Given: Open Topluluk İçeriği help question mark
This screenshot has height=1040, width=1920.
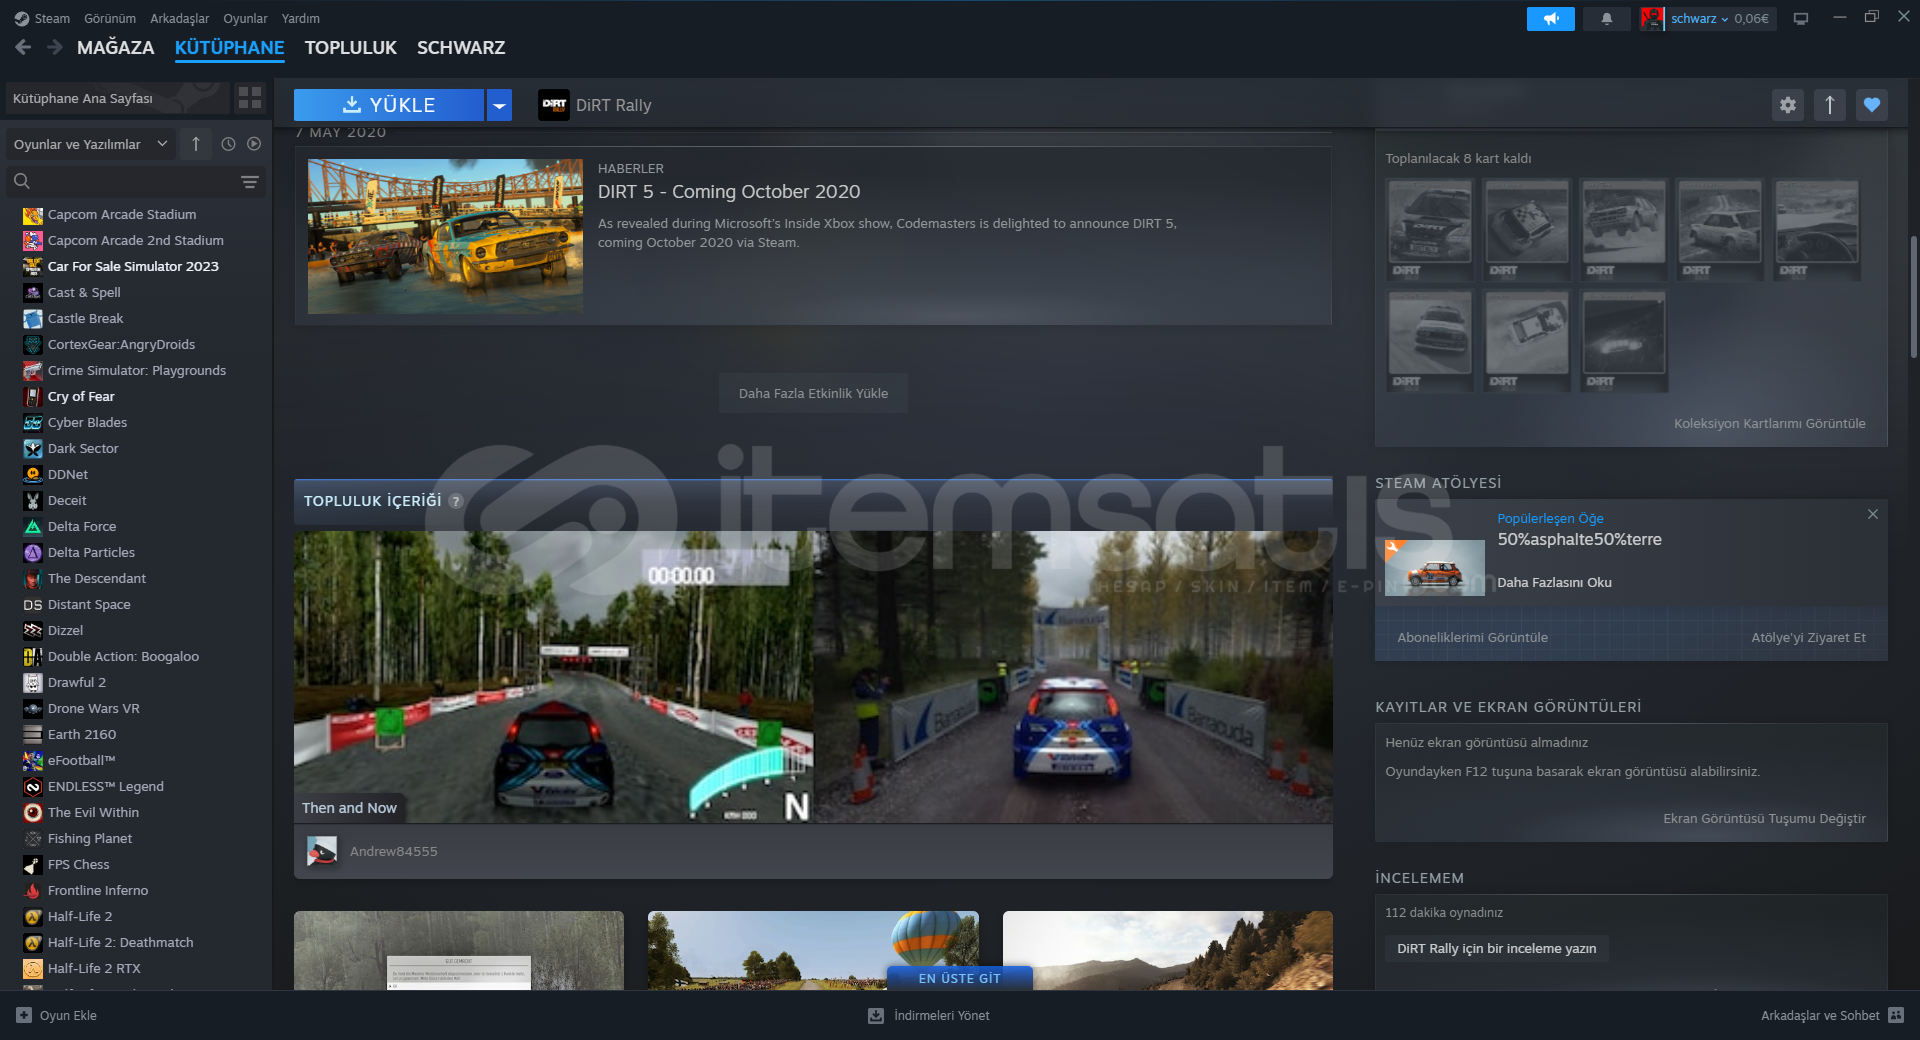Looking at the screenshot, I should 456,501.
